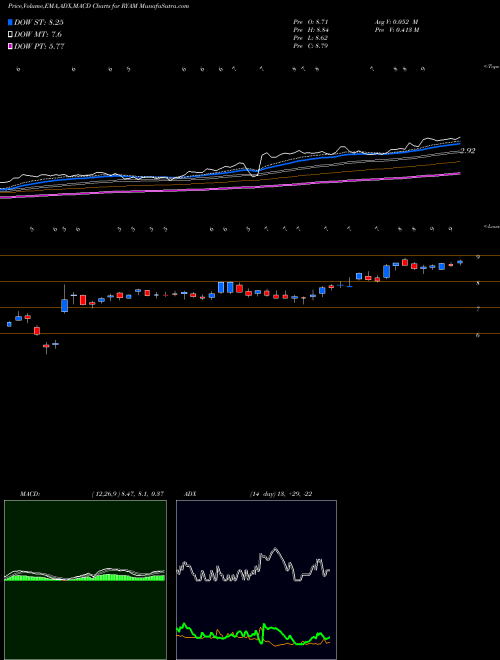Screen dimensions: 500x660
Task: Click the '2.92' label beside EMA lines
Action: [468, 151]
